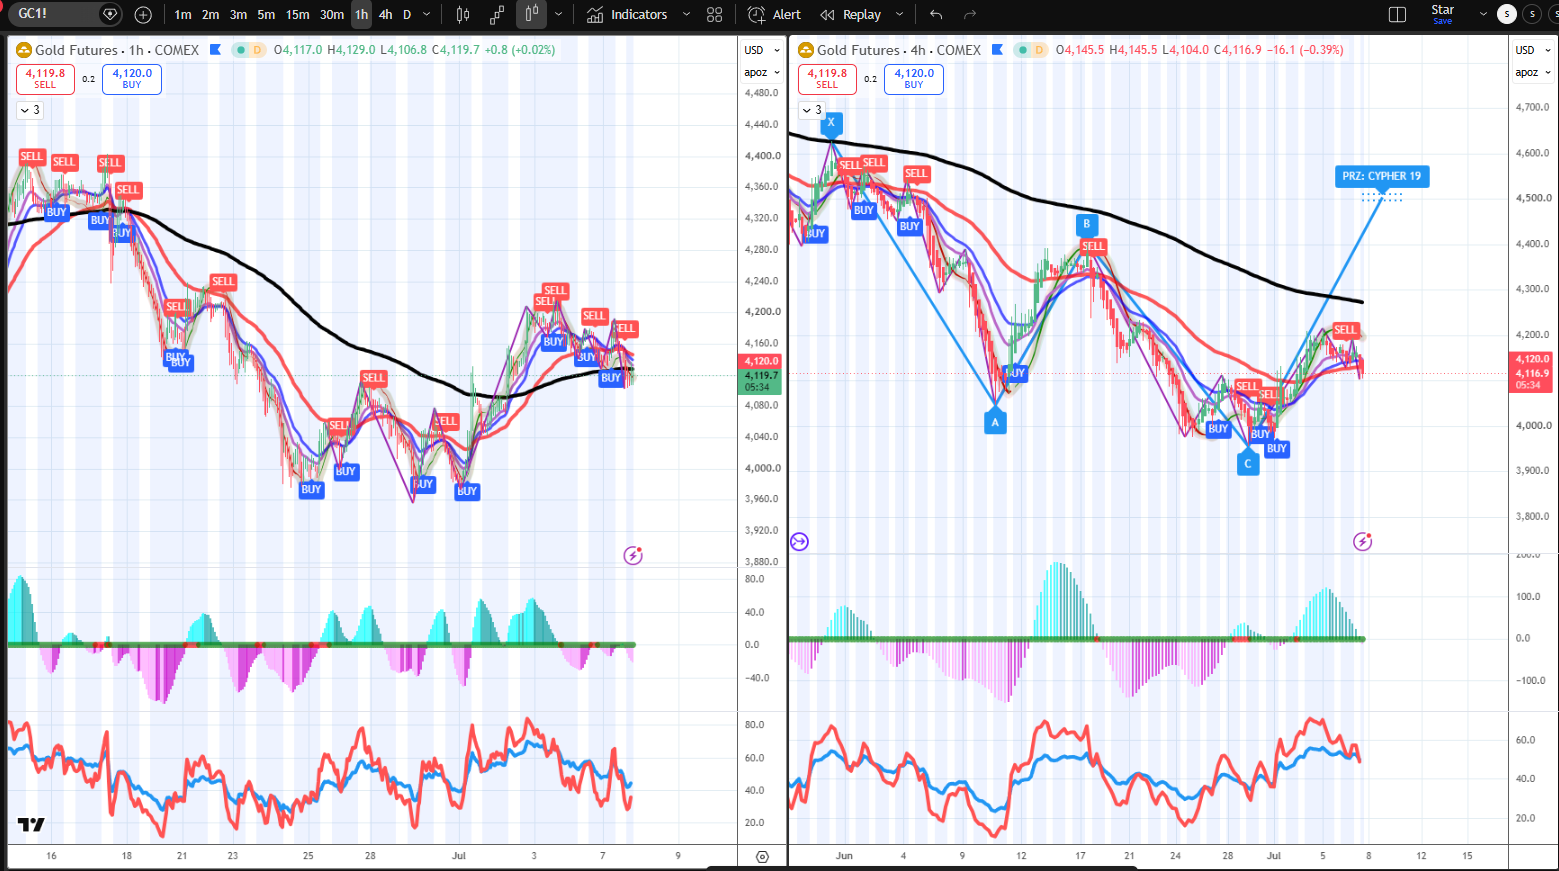Click the PRZ: CYPHER 19 pattern label
This screenshot has width=1559, height=871.
pyautogui.click(x=1381, y=176)
